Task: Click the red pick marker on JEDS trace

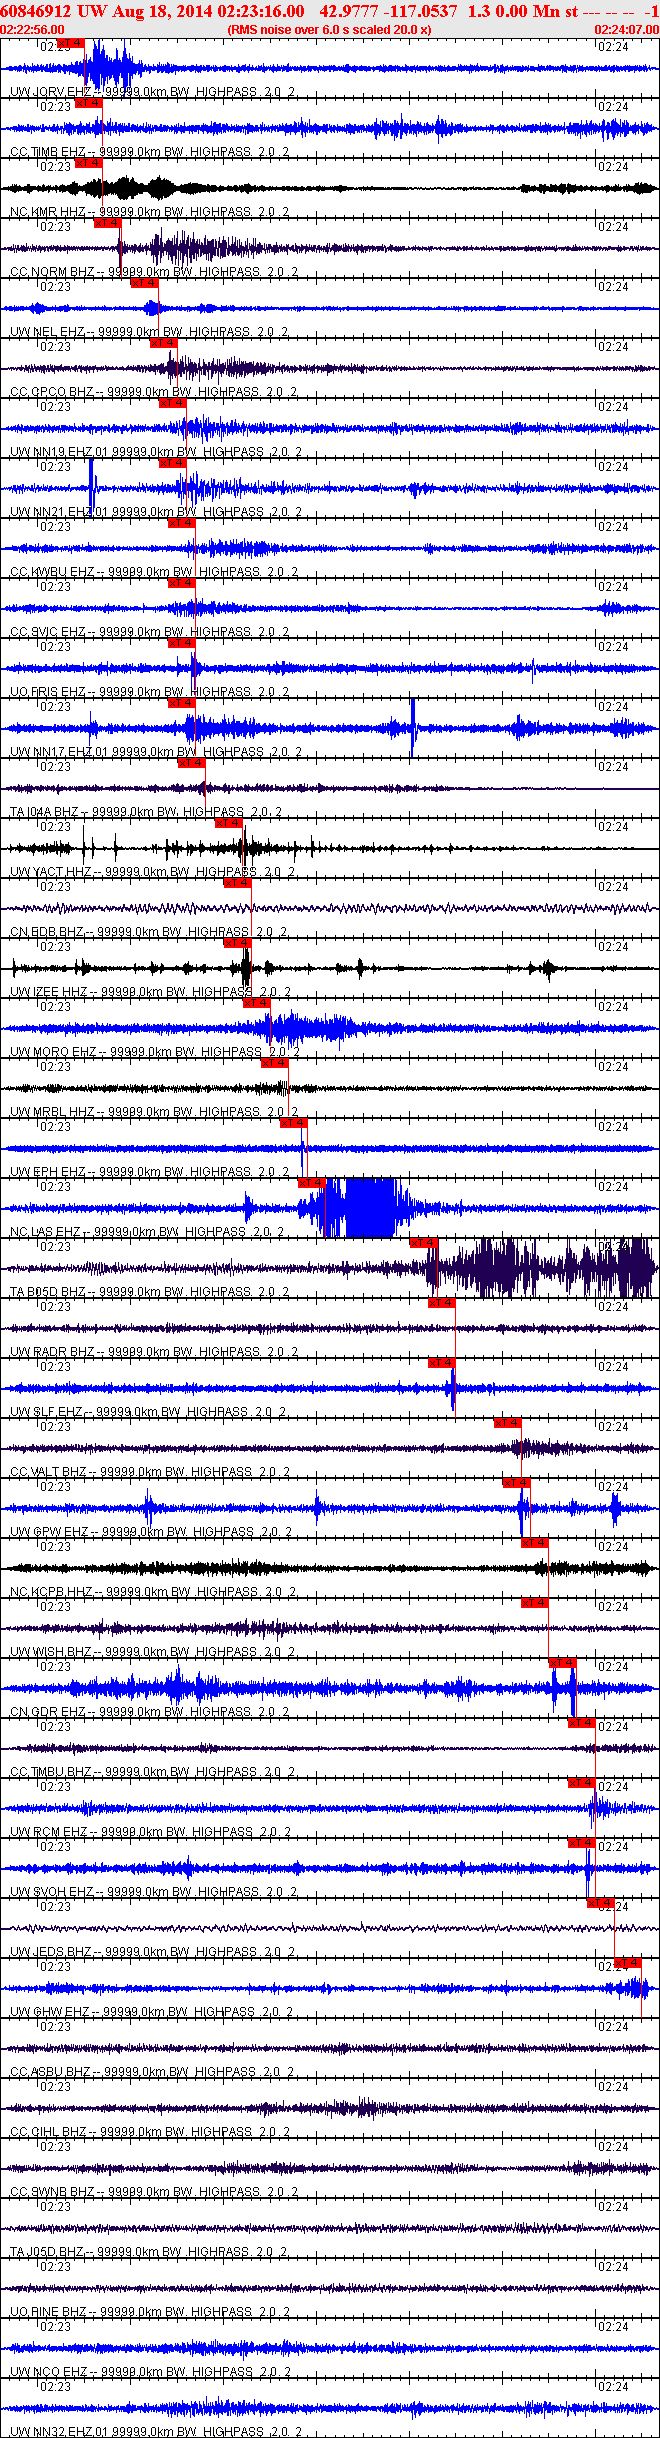Action: coord(600,1903)
